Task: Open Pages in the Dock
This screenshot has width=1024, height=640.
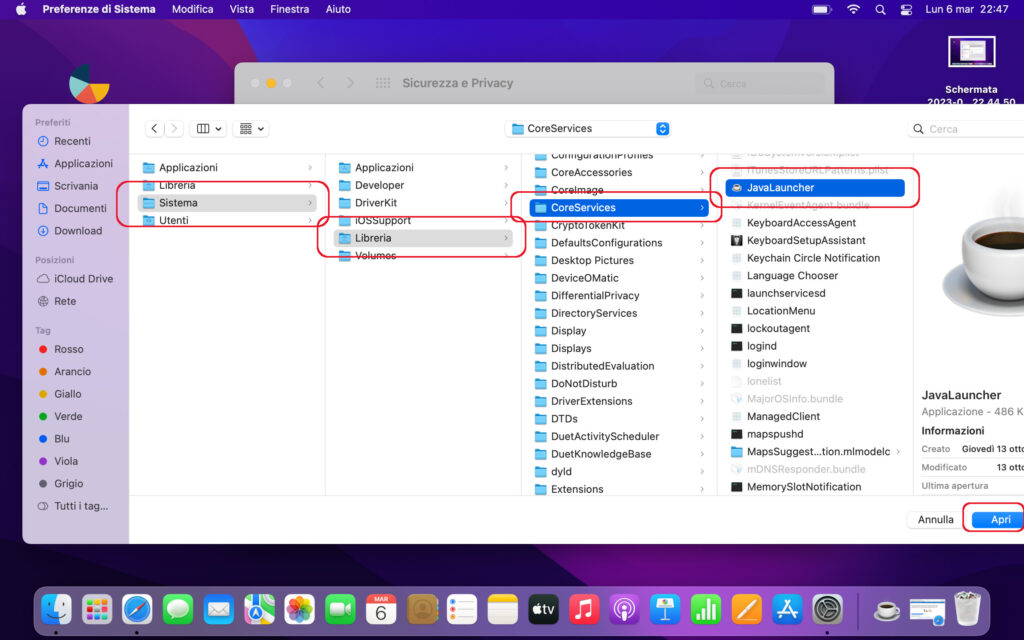Action: coord(746,610)
